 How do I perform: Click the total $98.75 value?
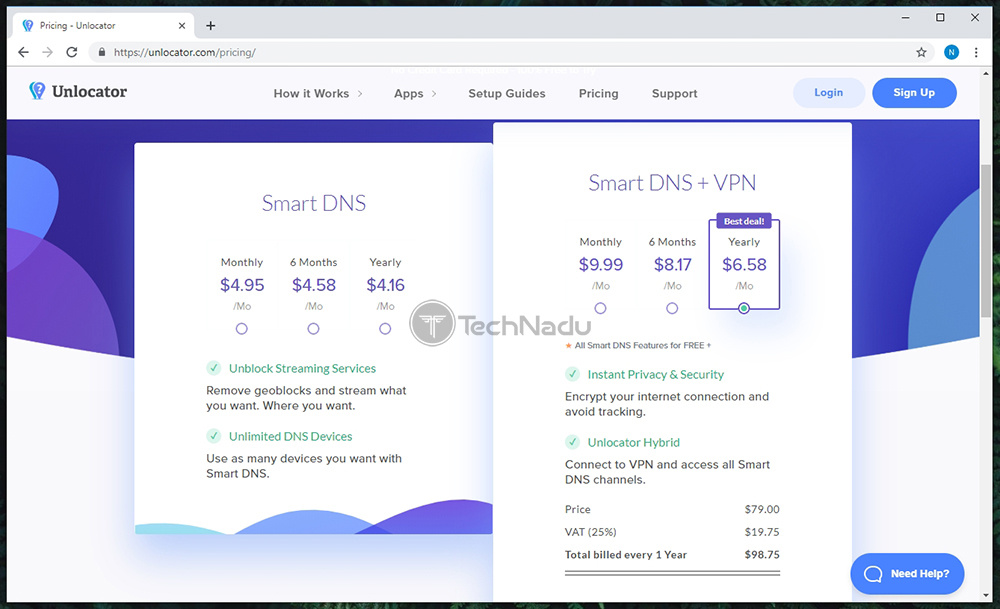[x=761, y=555]
